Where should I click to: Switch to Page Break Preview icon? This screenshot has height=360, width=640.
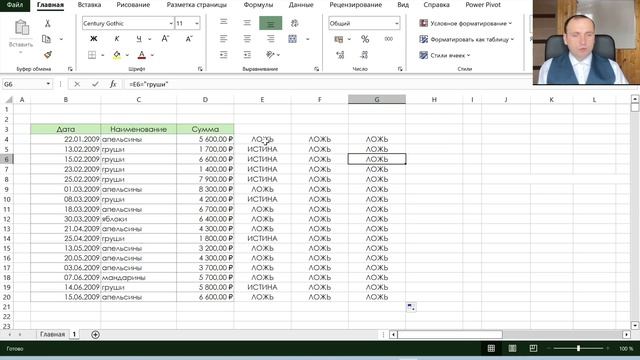(x=533, y=348)
